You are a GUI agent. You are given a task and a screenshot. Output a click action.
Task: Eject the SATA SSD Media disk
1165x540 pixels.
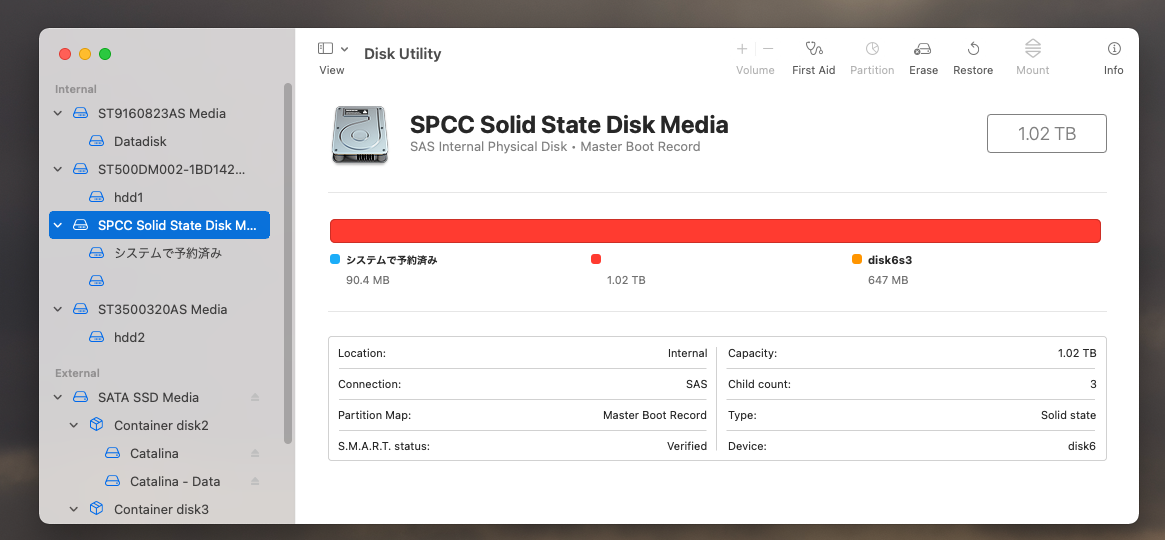255,398
